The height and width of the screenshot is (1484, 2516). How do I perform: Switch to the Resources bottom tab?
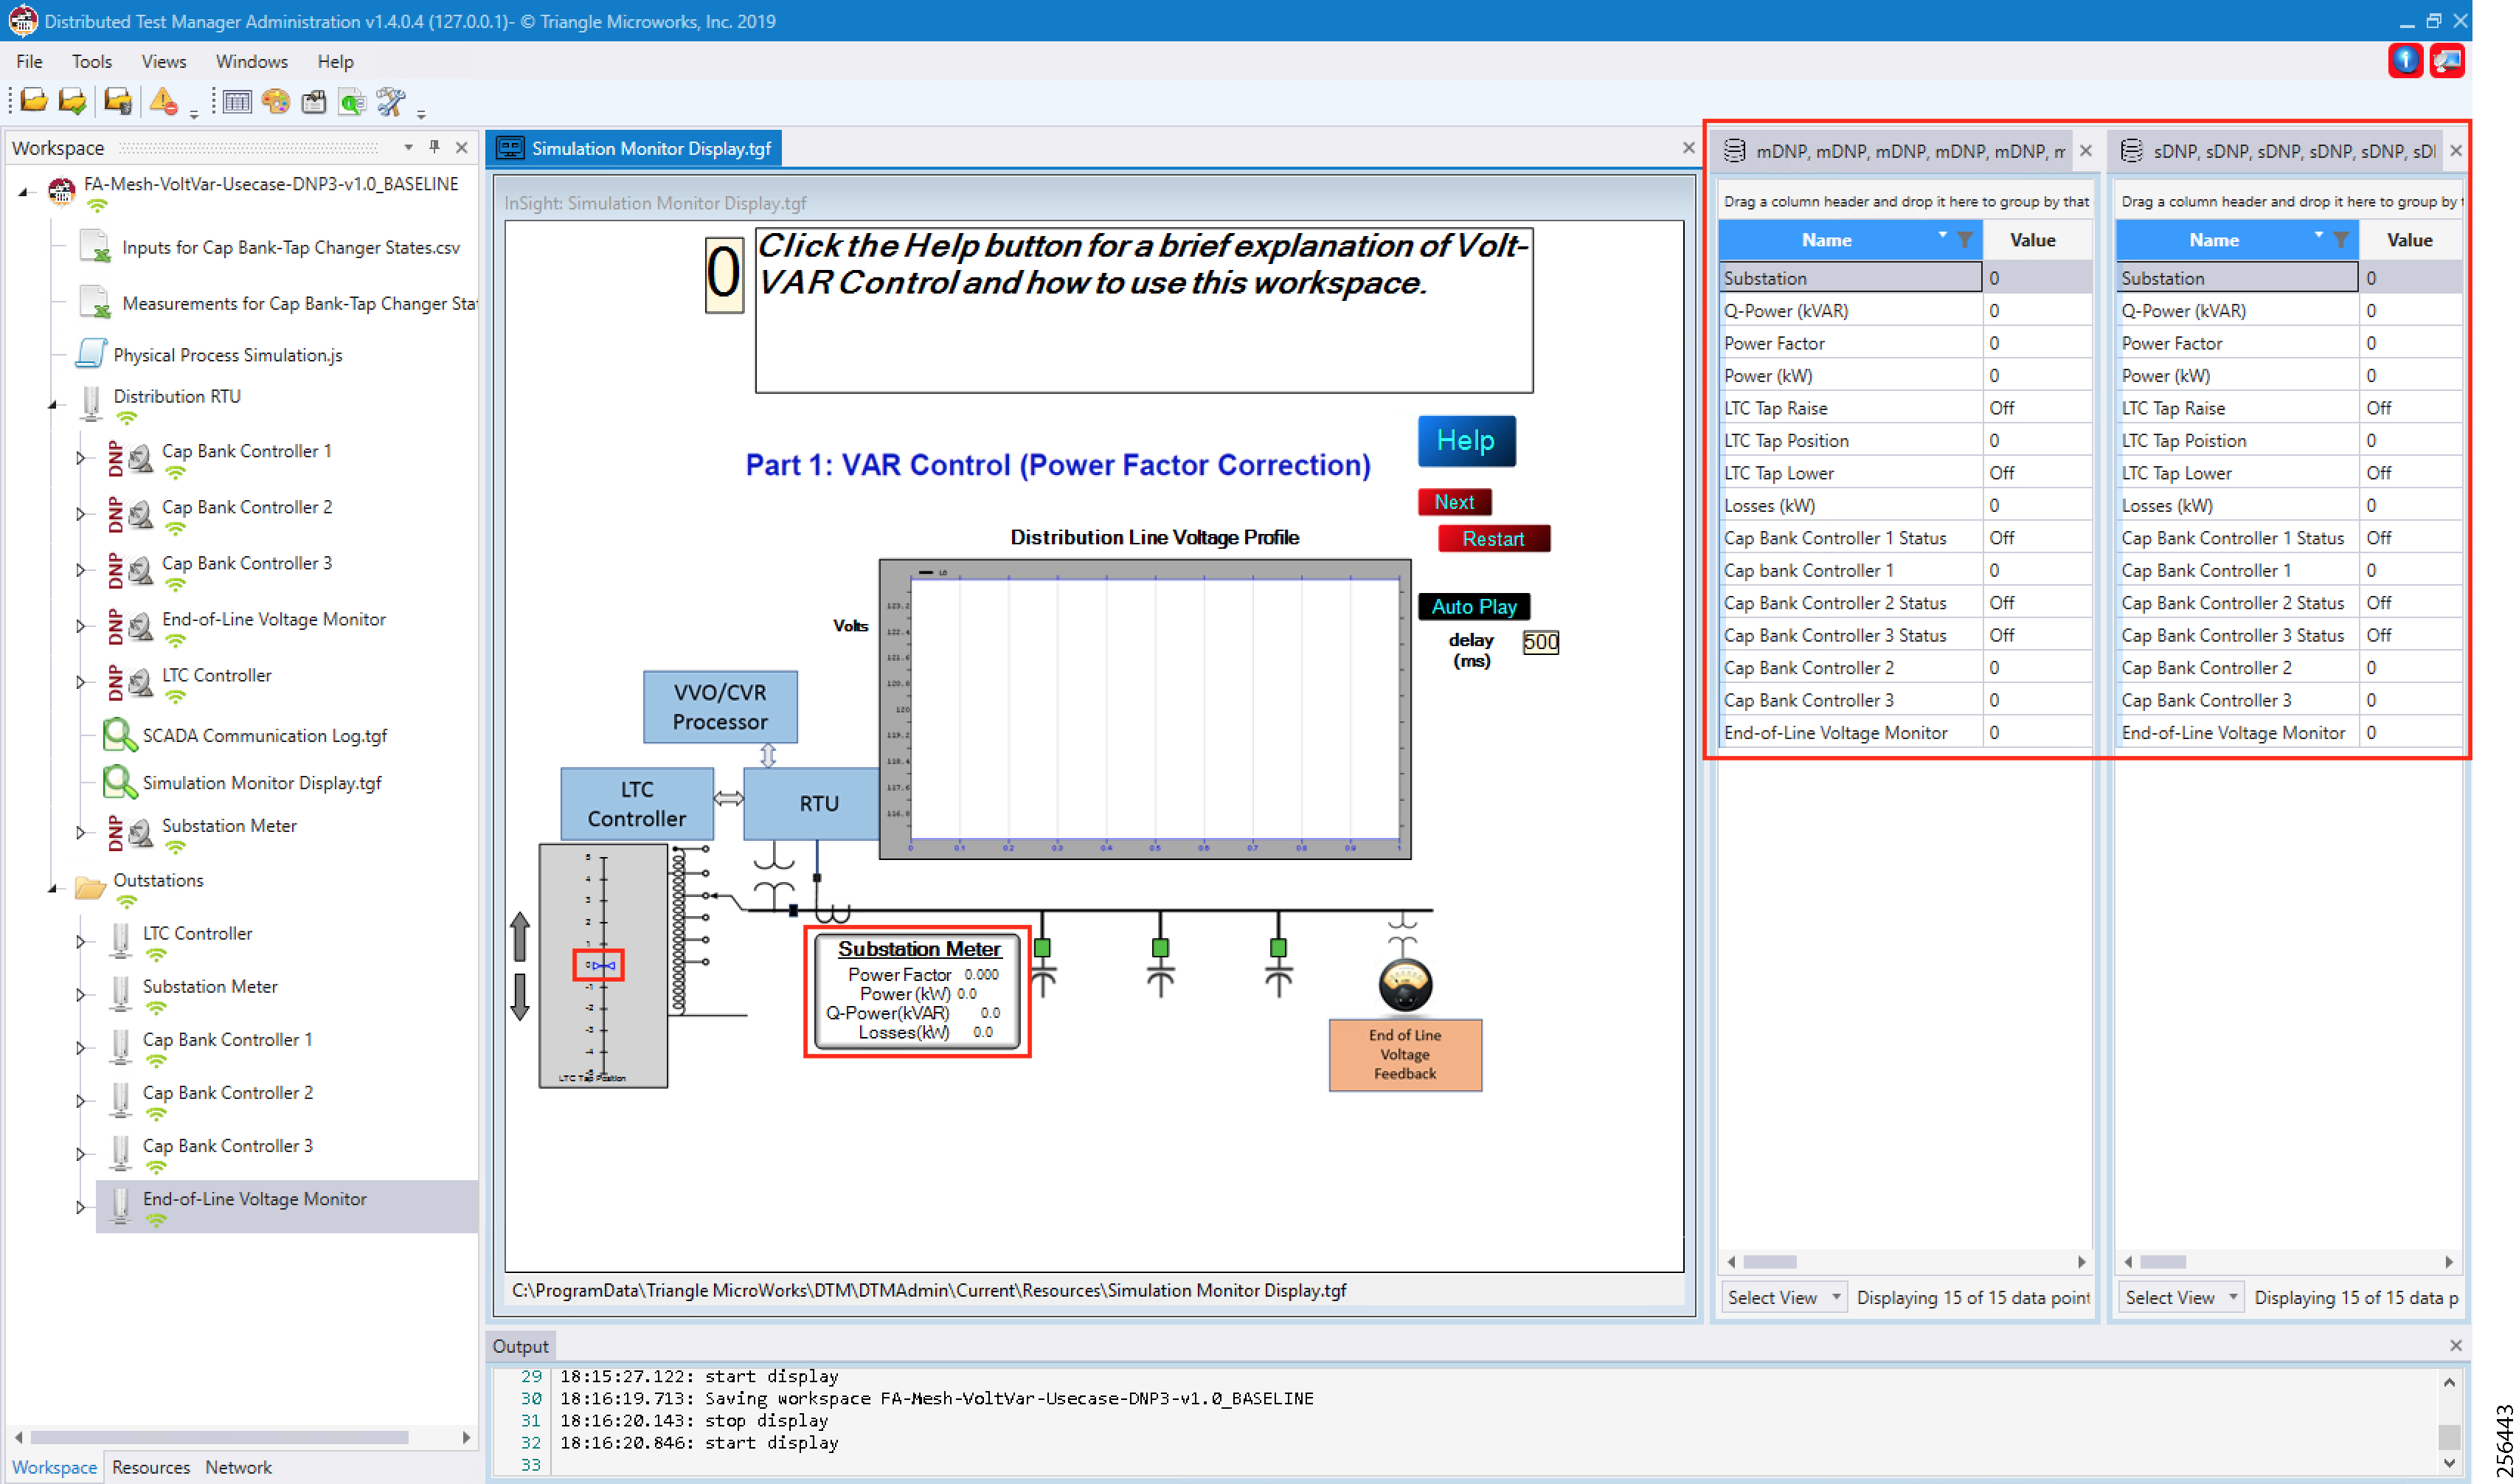(x=150, y=1467)
